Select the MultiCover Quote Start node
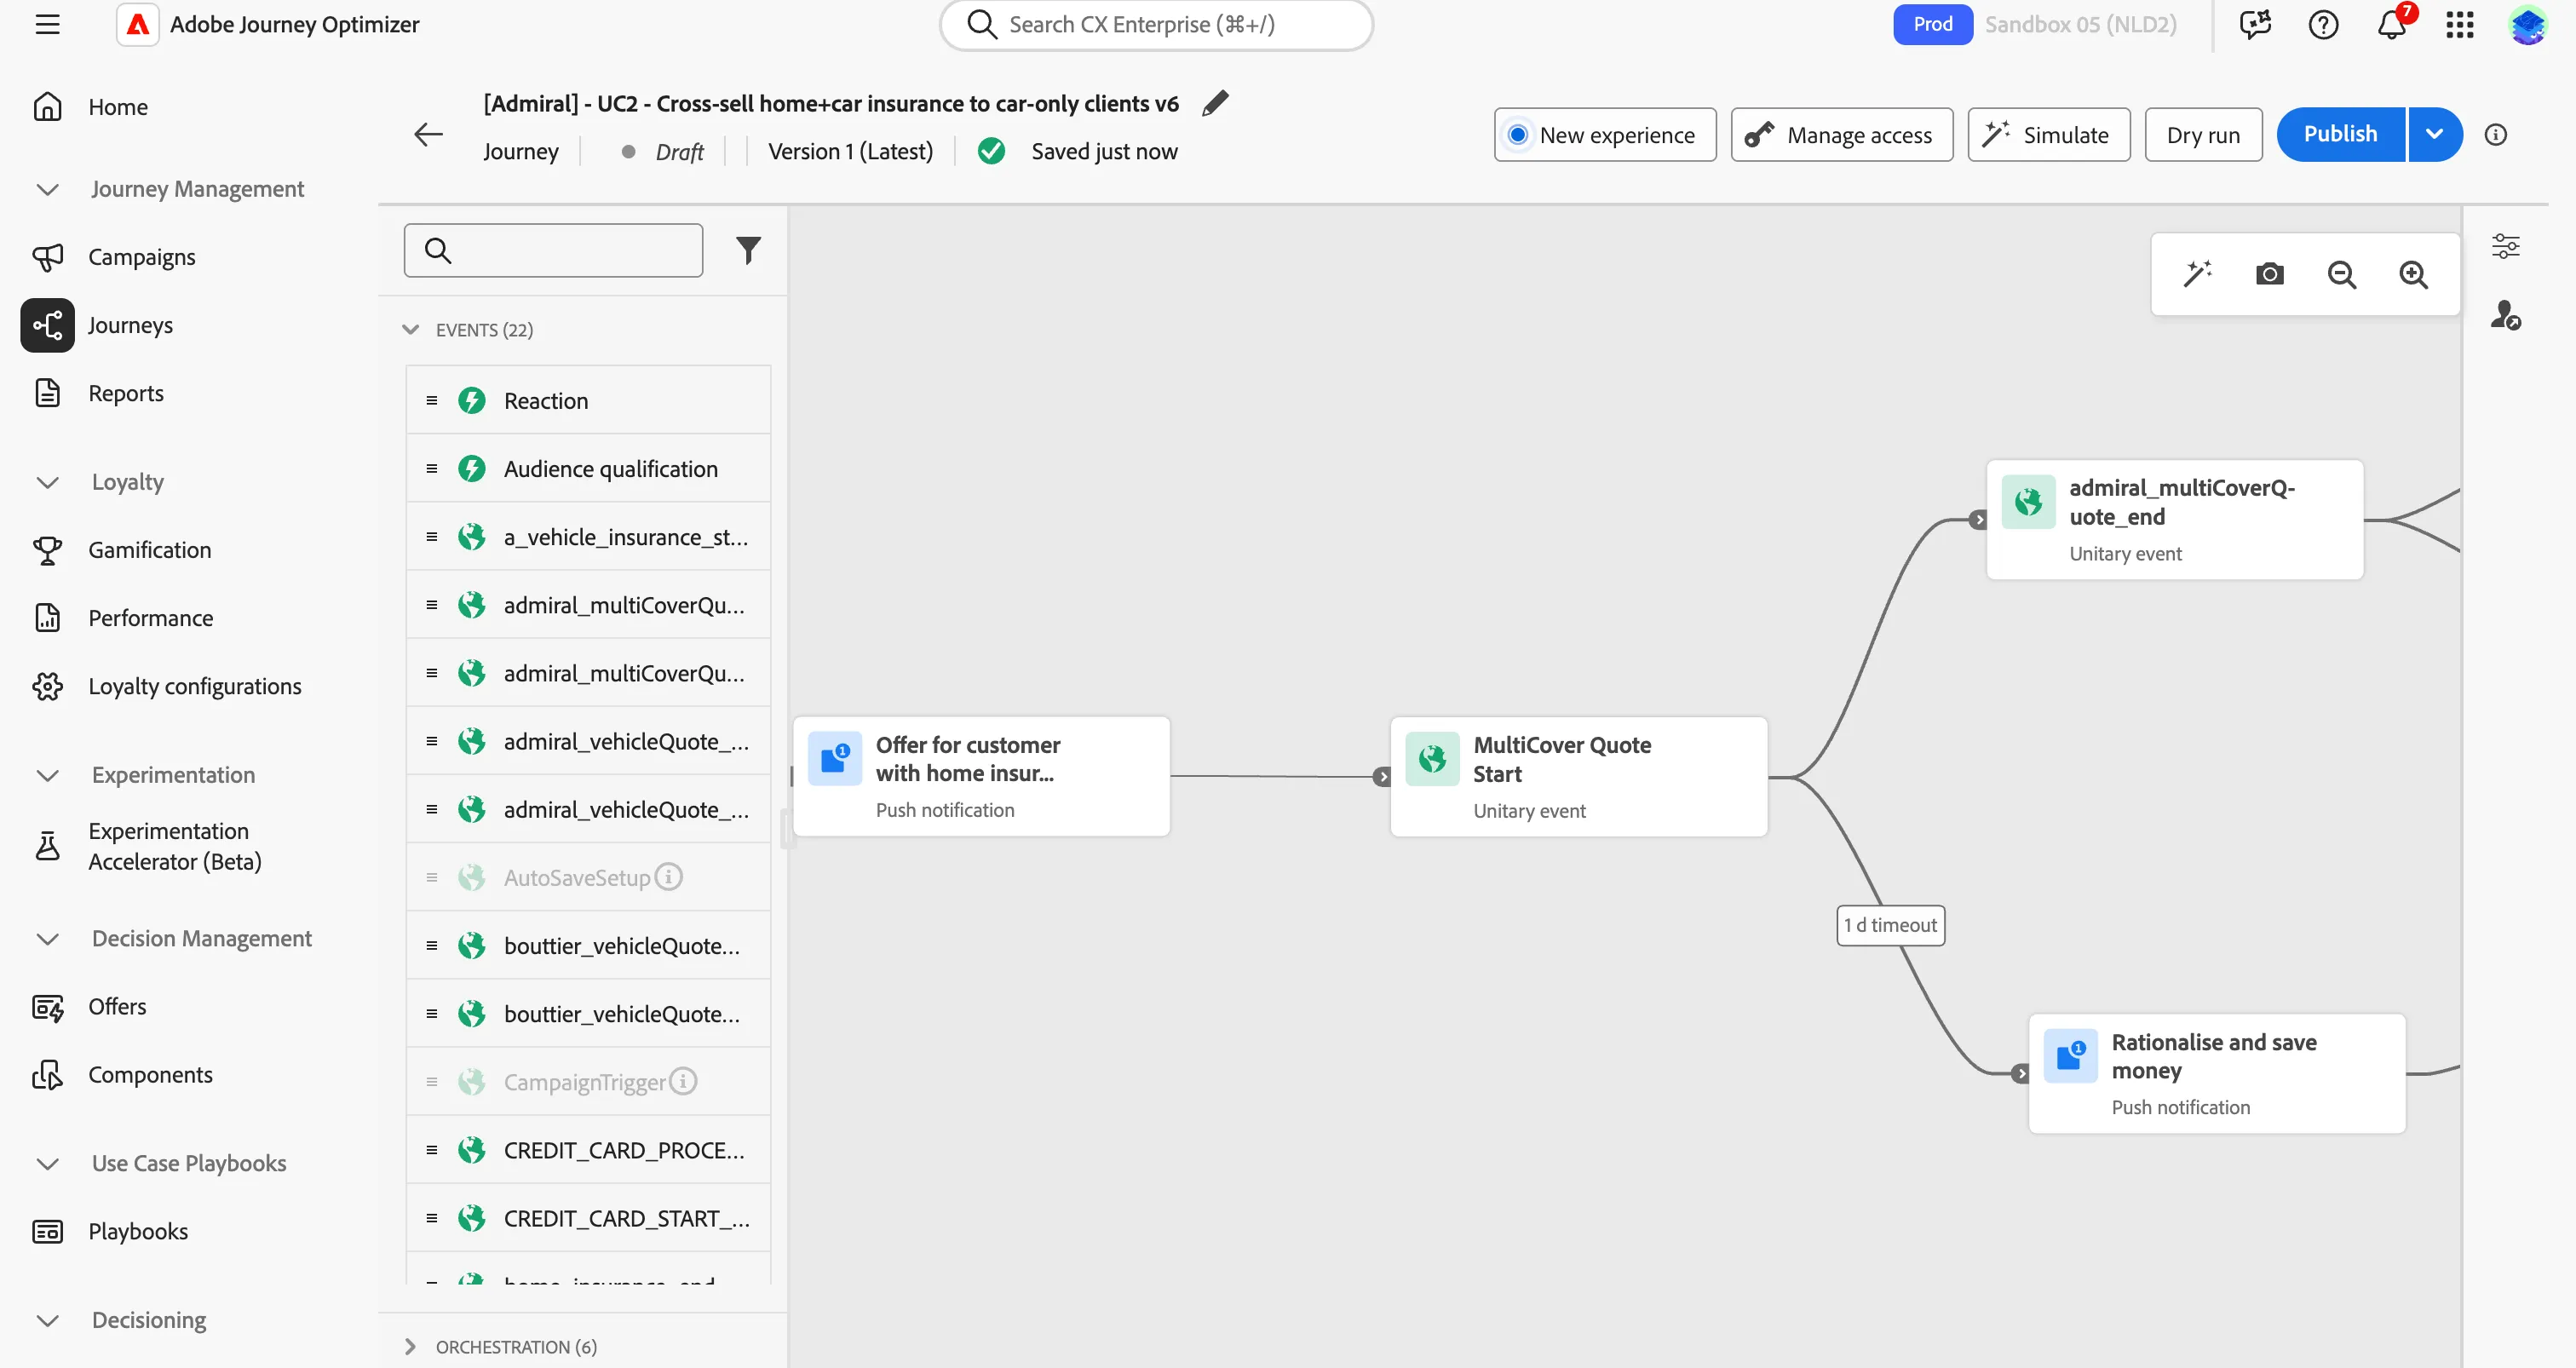The width and height of the screenshot is (2576, 1368). coord(1578,776)
